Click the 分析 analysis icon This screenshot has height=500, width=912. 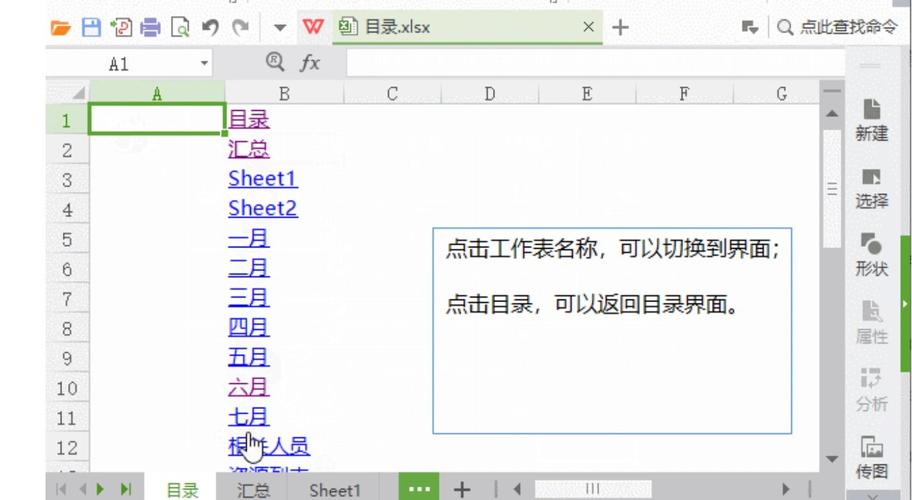tap(871, 391)
